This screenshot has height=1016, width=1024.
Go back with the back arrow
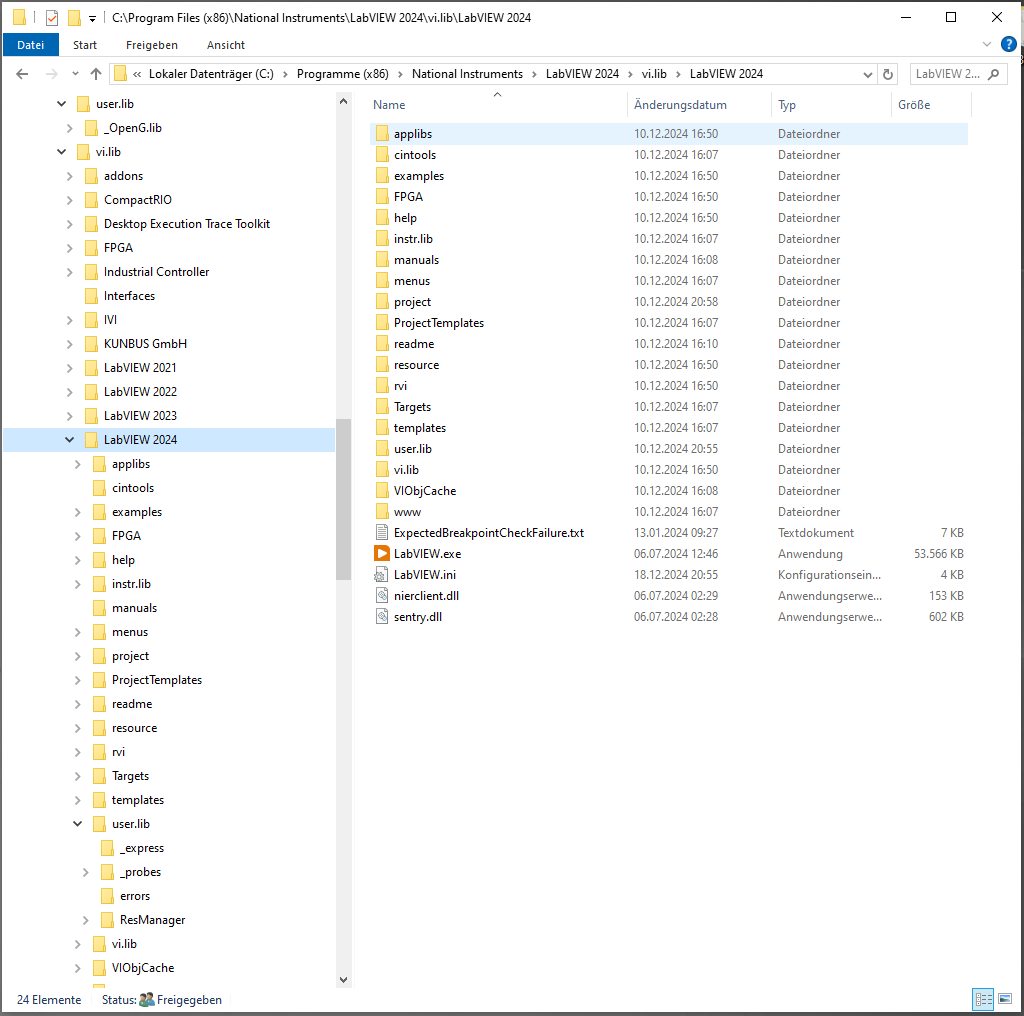22,74
